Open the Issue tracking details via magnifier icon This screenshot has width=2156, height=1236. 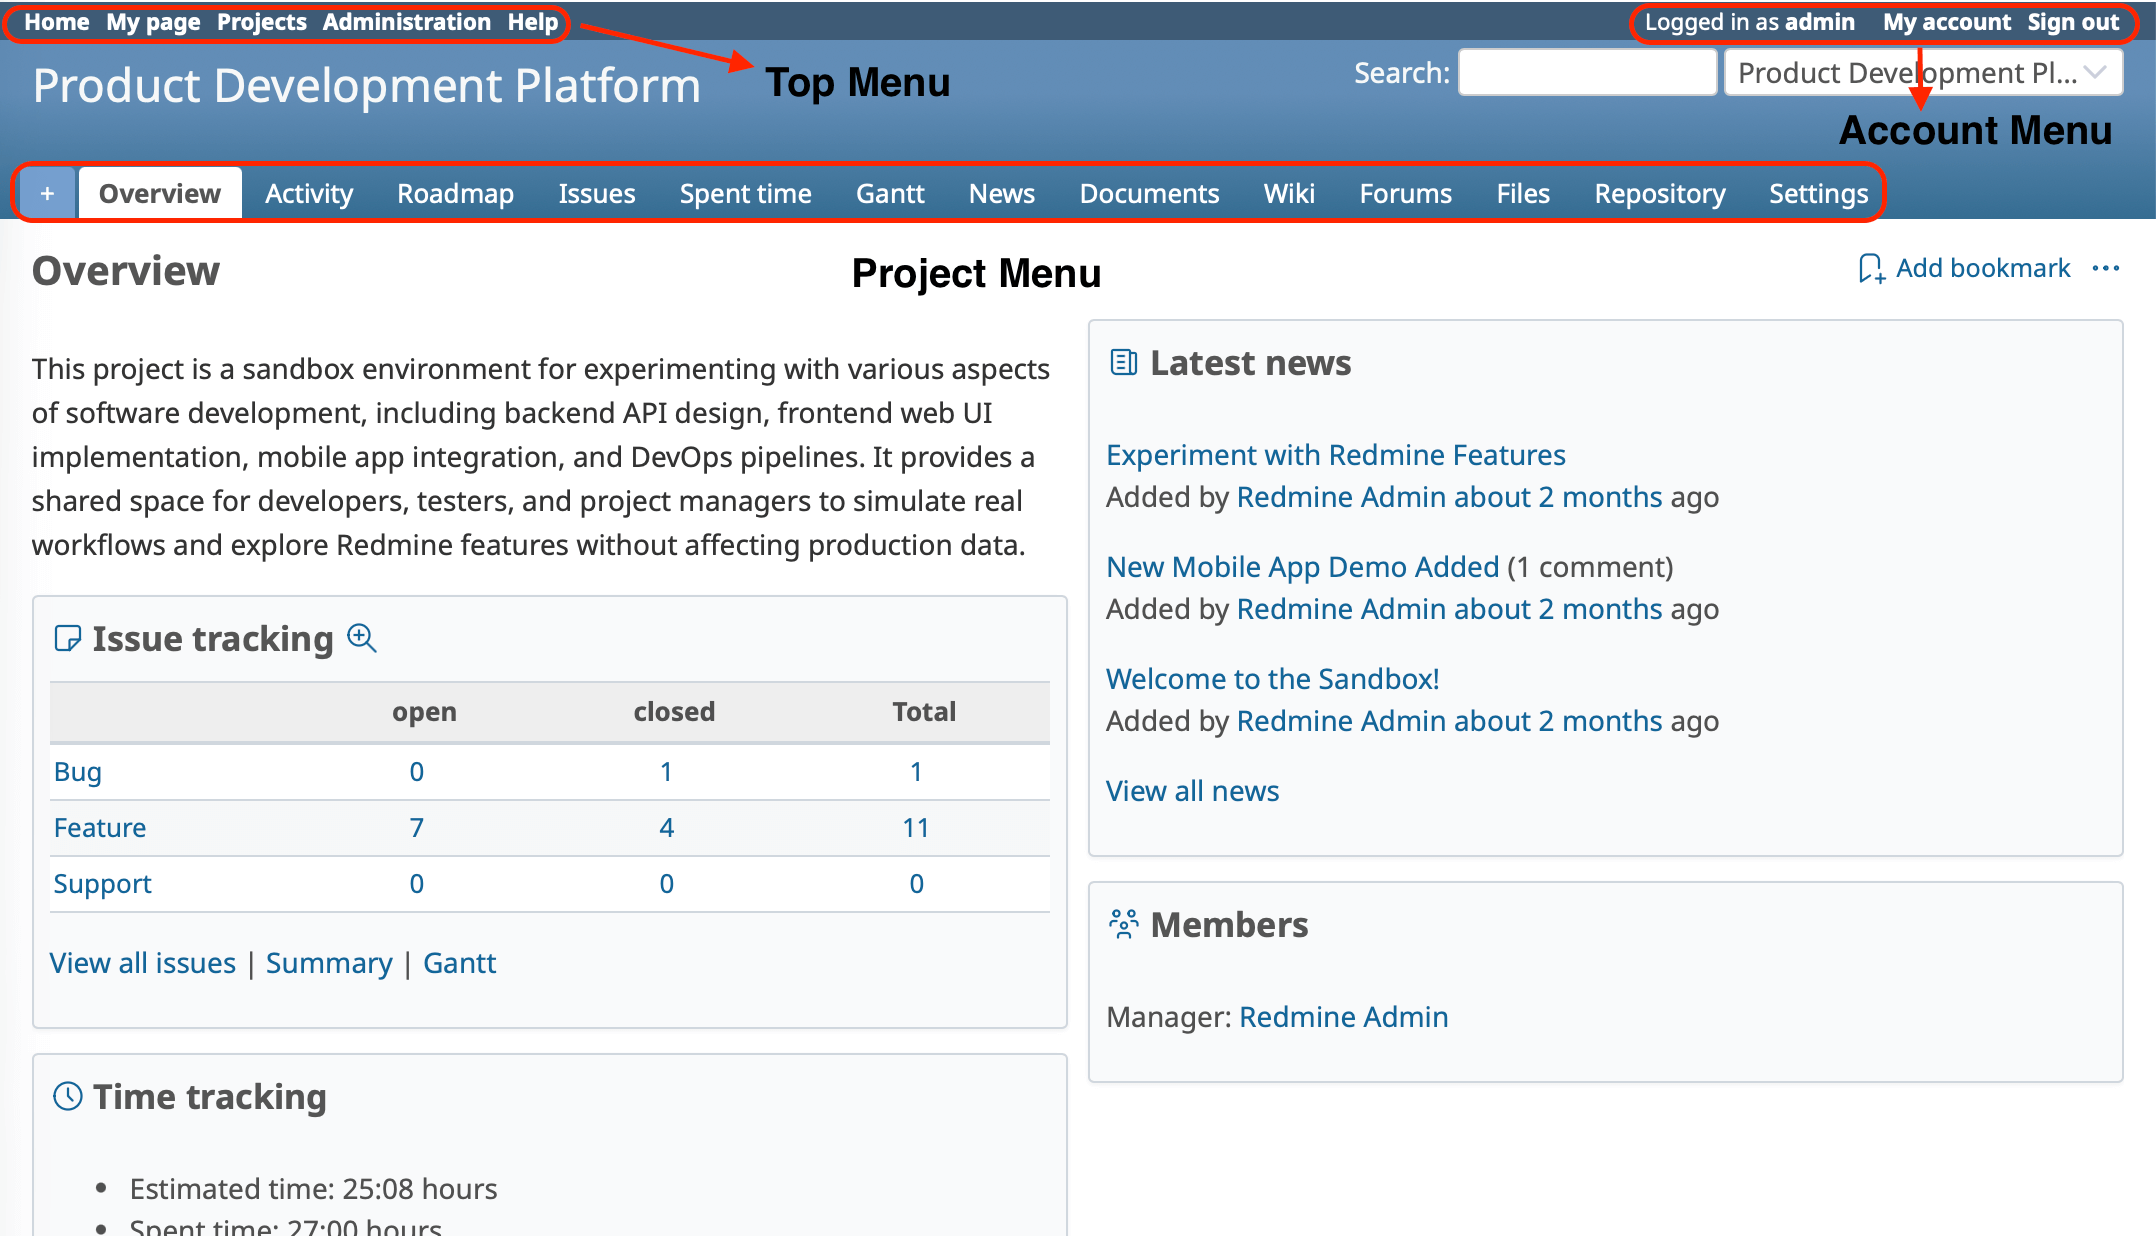tap(362, 638)
